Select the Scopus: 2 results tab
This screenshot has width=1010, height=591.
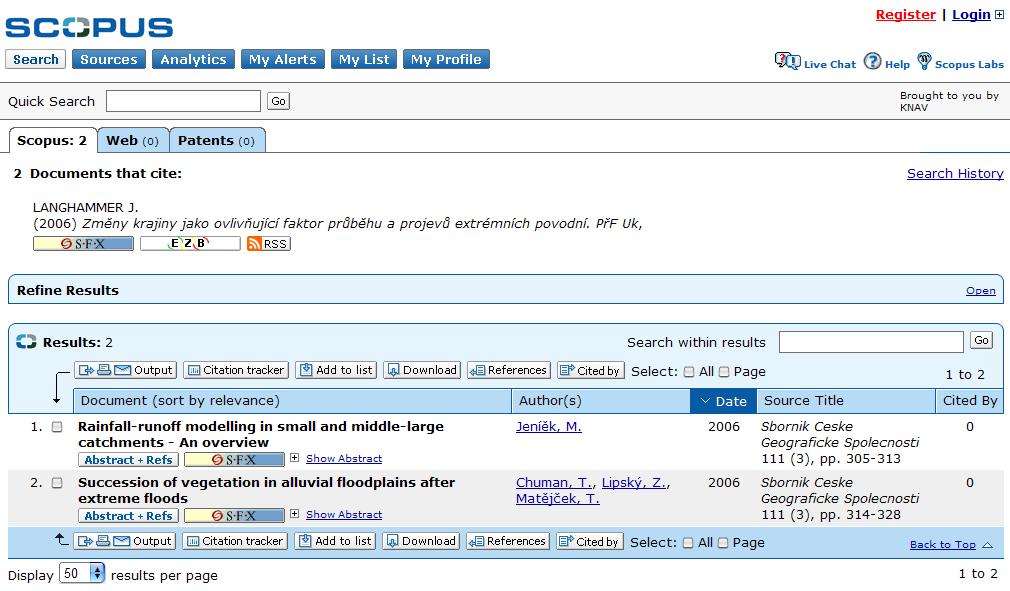(52, 140)
